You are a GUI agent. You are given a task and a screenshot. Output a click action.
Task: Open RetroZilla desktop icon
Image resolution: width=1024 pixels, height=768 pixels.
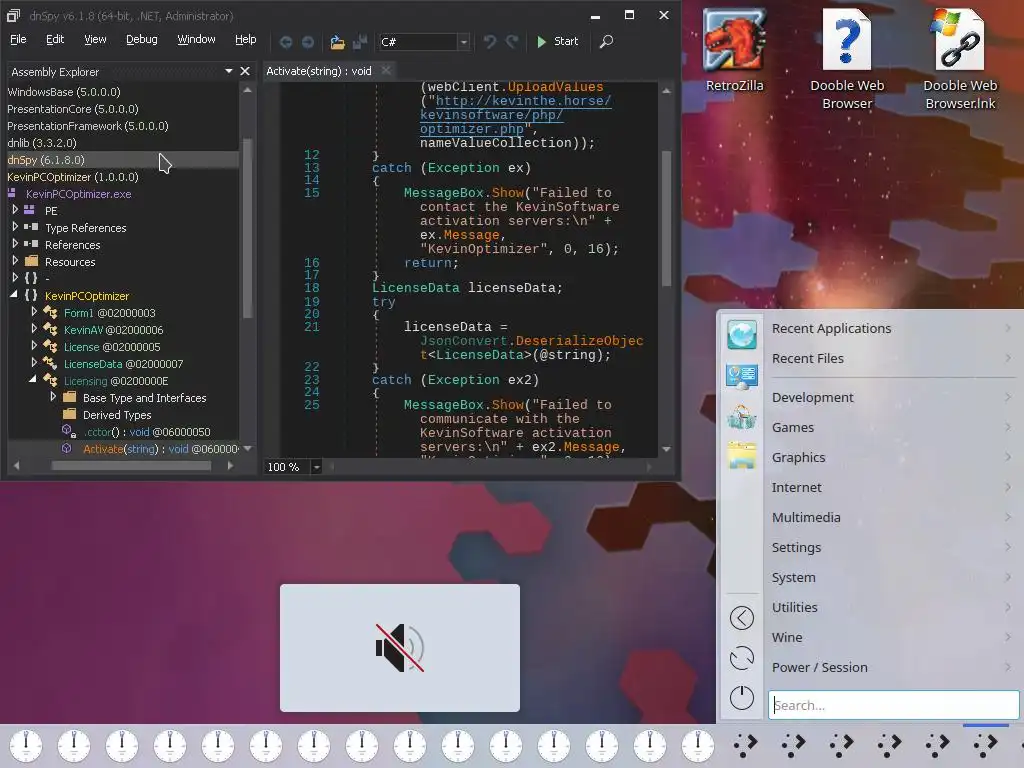734,50
